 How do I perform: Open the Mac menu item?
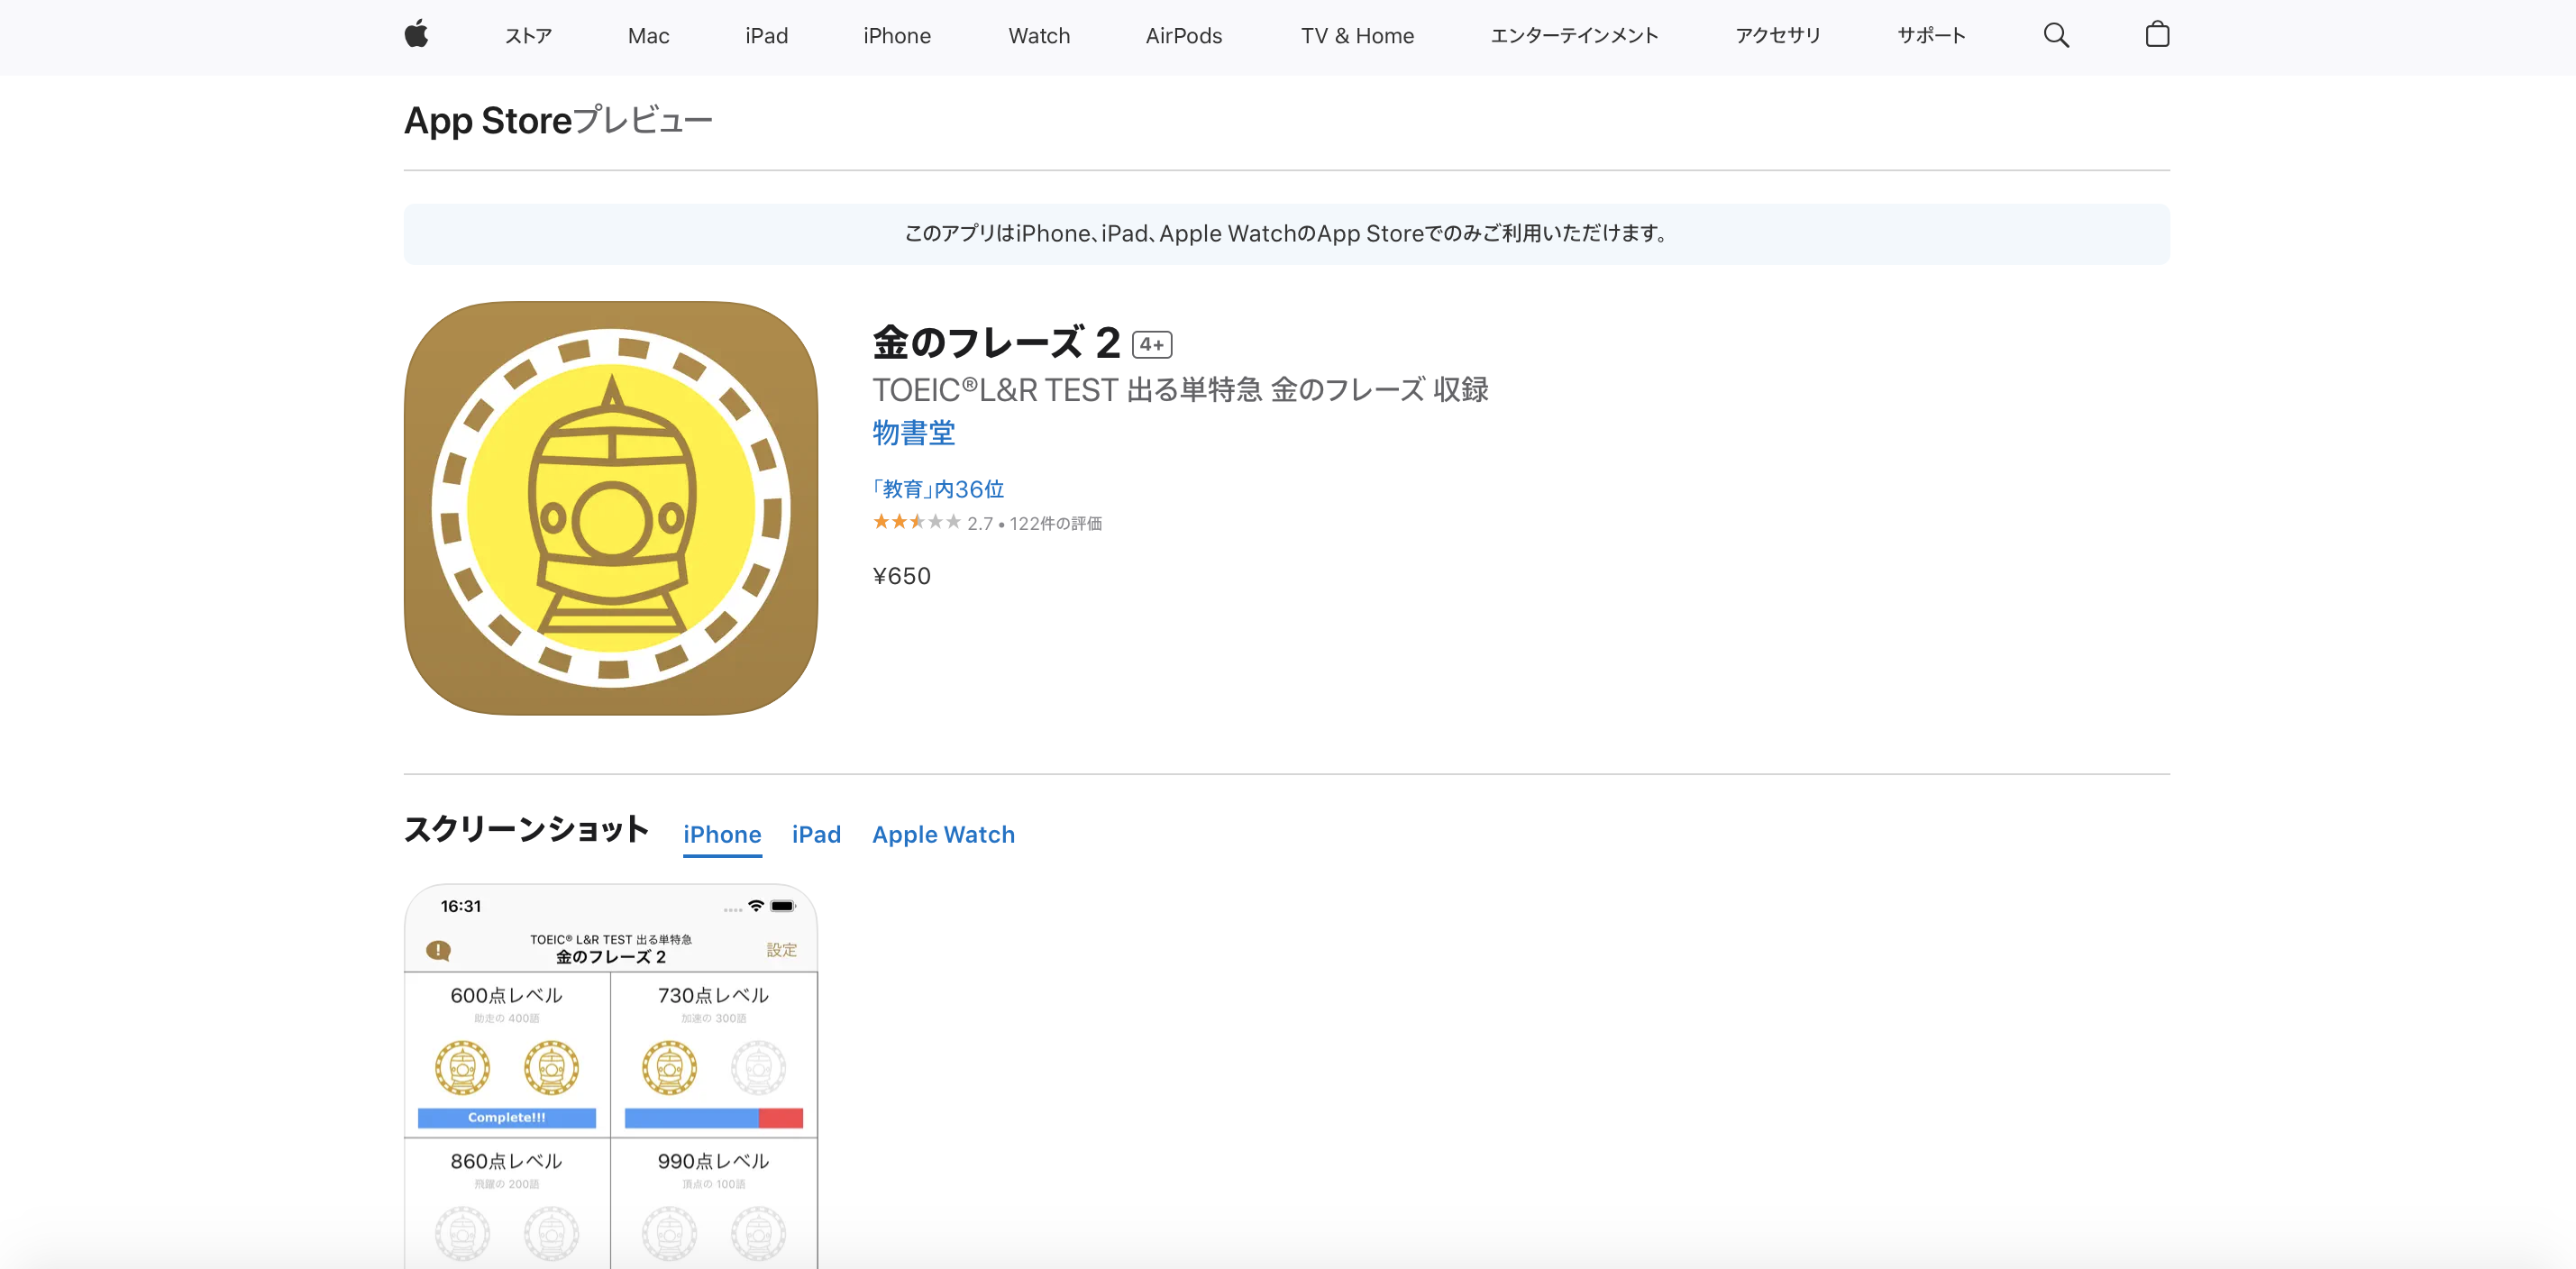(648, 36)
